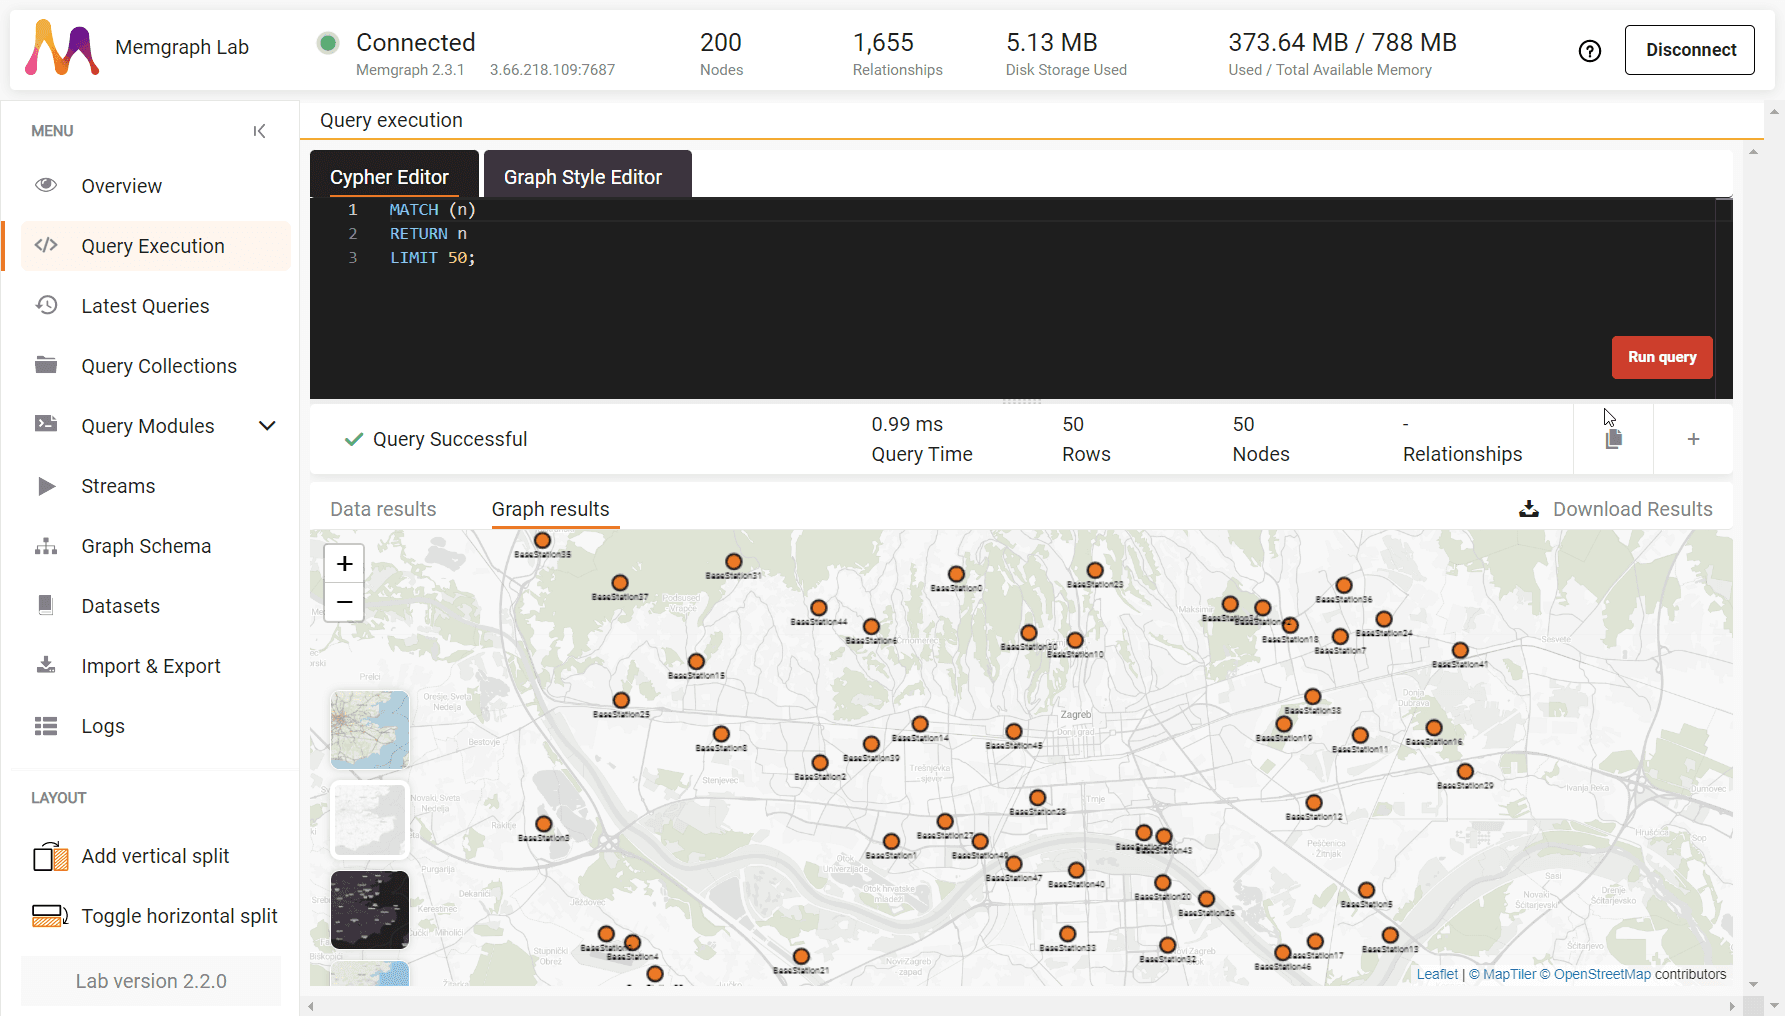Open Graph Schema from the sidebar

[x=146, y=546]
